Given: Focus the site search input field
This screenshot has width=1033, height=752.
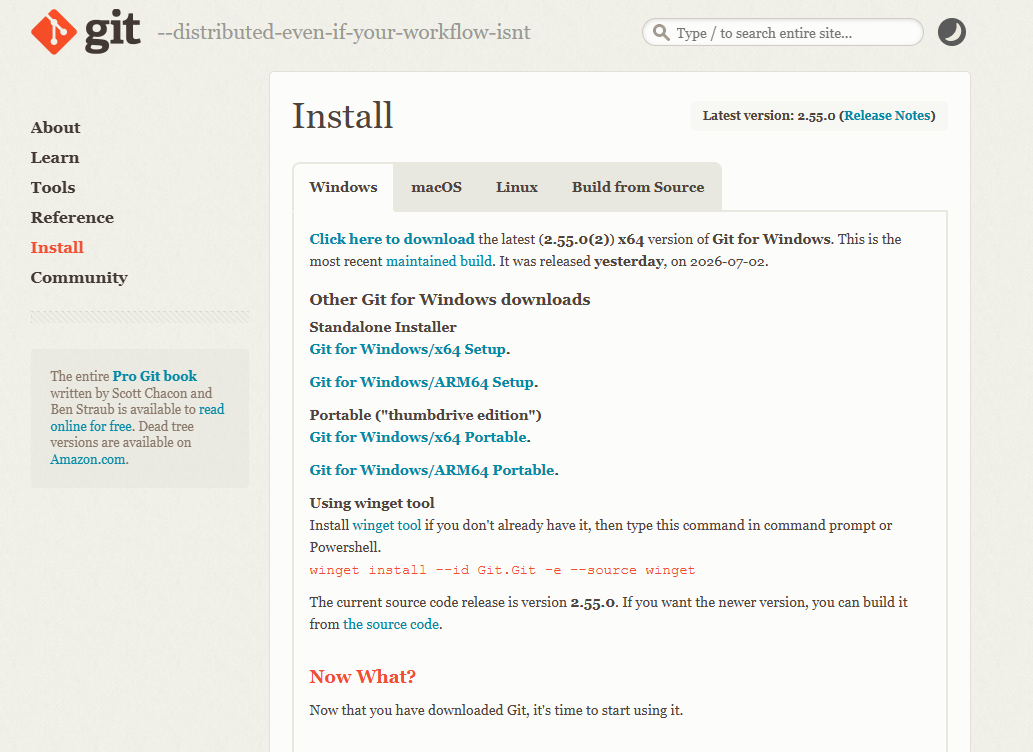Looking at the screenshot, I should point(783,32).
